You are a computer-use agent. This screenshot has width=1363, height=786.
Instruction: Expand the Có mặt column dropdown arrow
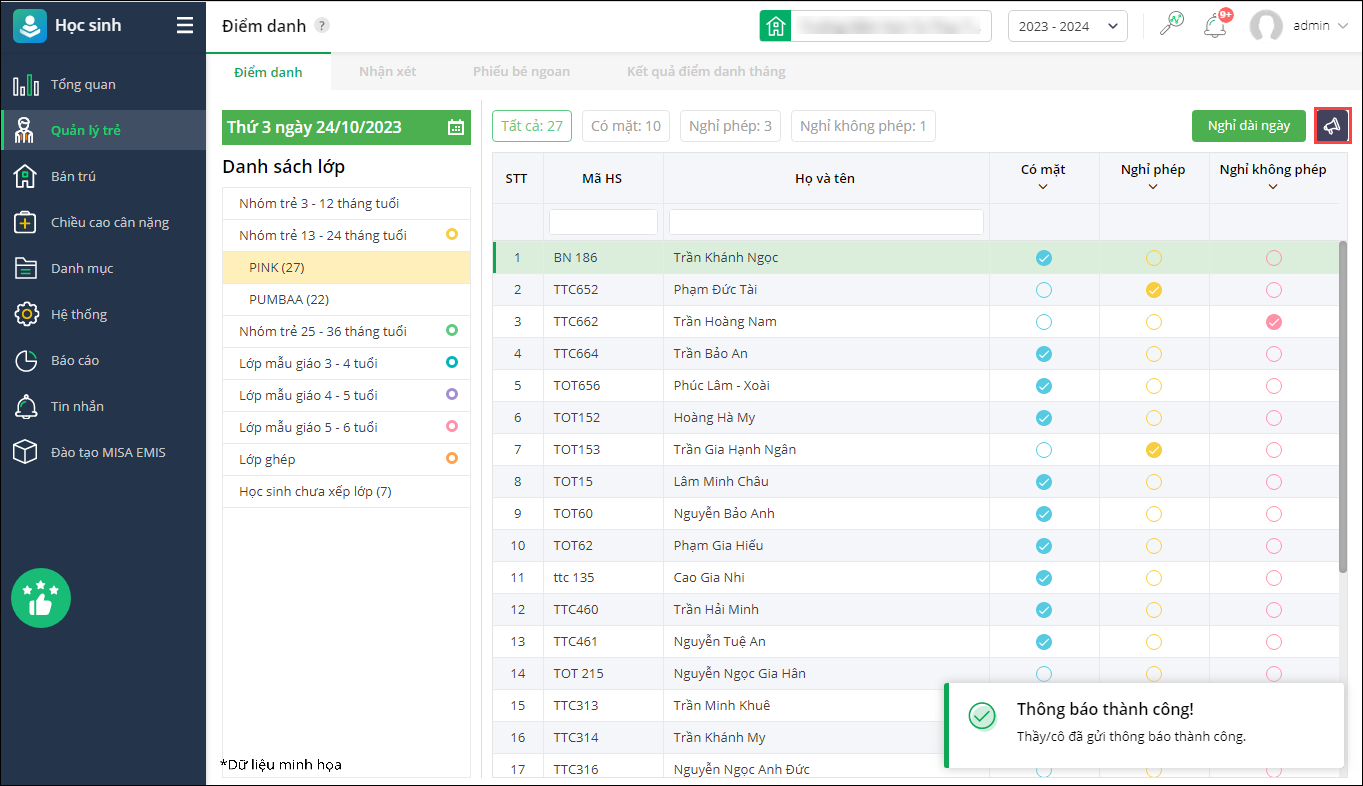pyautogui.click(x=1043, y=187)
